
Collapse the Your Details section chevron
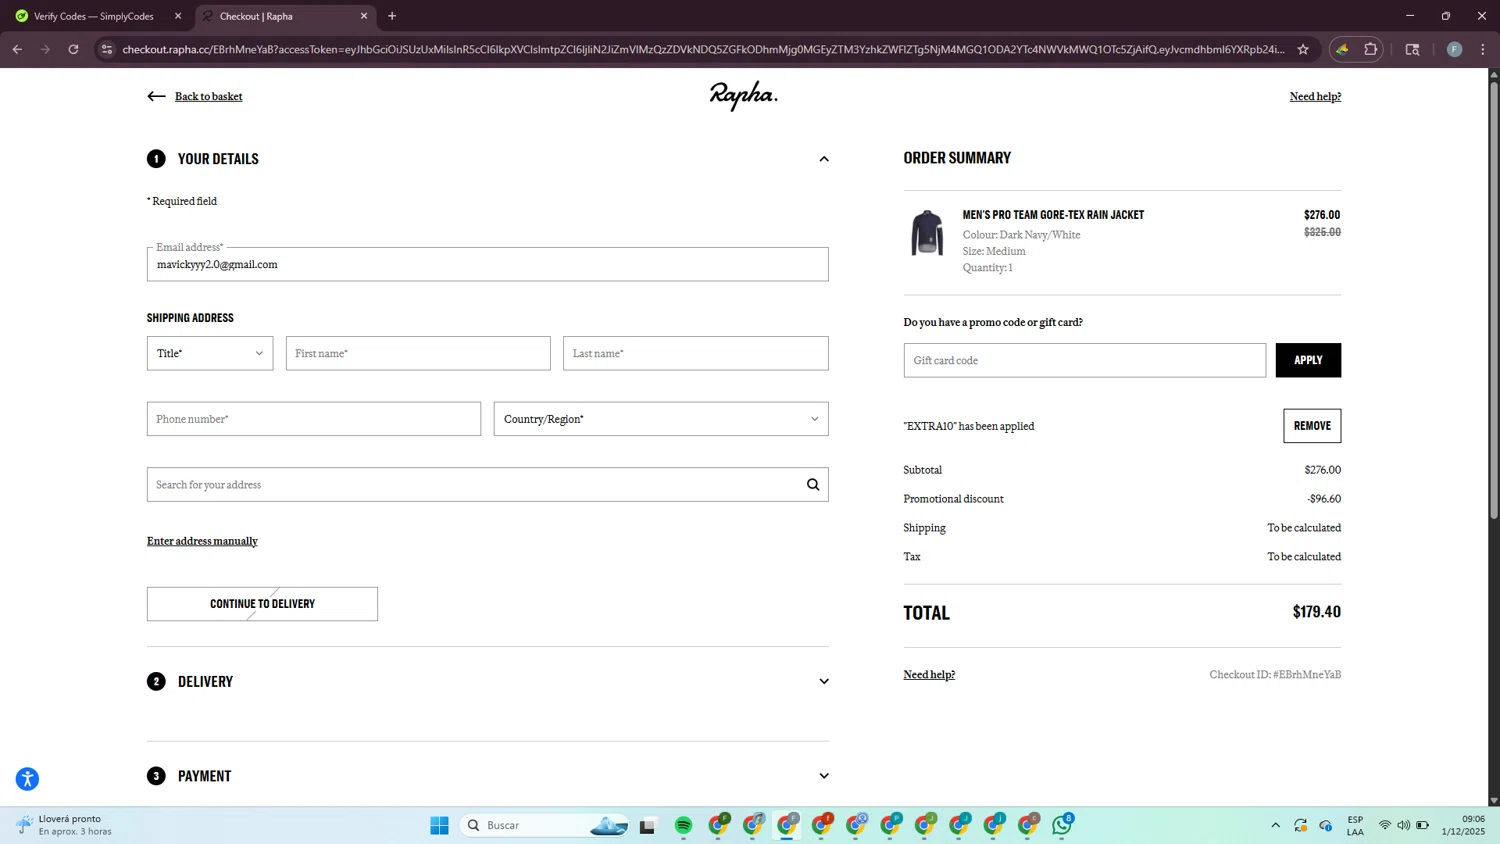(x=824, y=159)
